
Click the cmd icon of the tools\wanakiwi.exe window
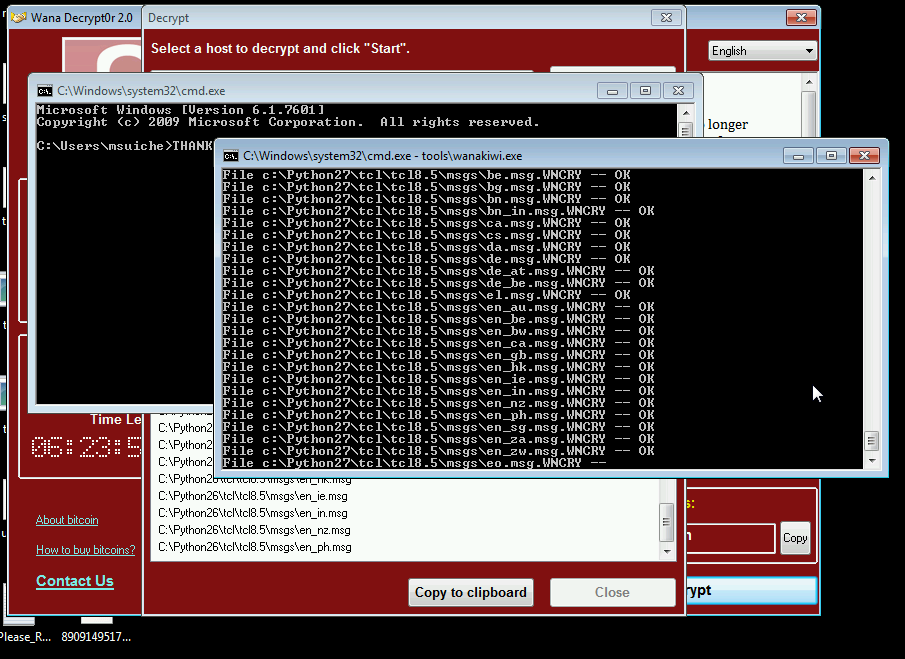231,156
